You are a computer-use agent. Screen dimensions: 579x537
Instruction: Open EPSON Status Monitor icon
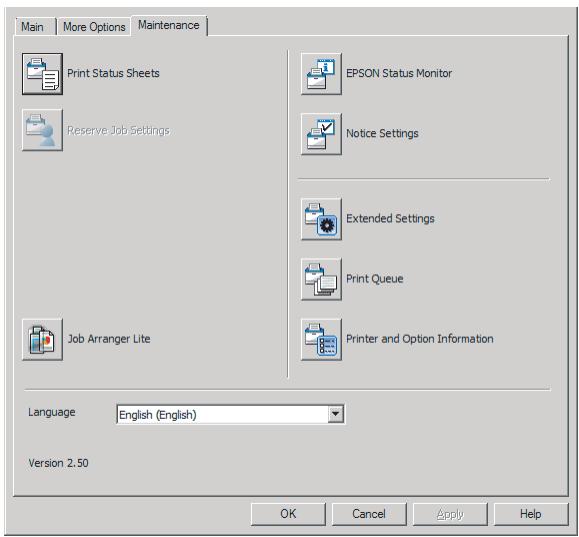pyautogui.click(x=321, y=74)
